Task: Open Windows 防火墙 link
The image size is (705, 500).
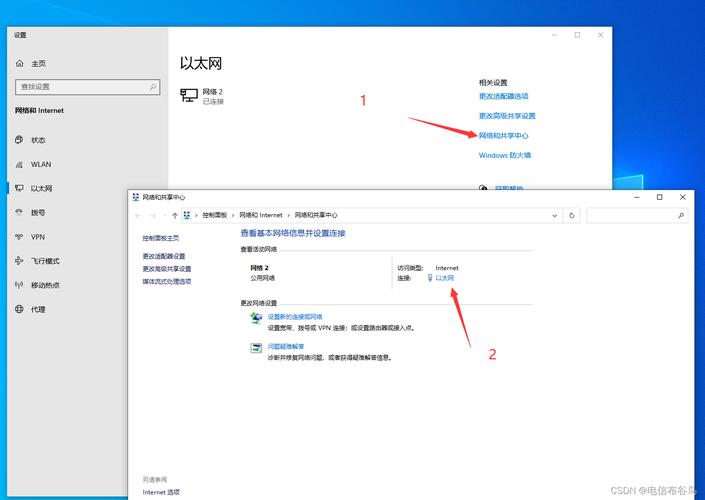Action: tap(504, 155)
